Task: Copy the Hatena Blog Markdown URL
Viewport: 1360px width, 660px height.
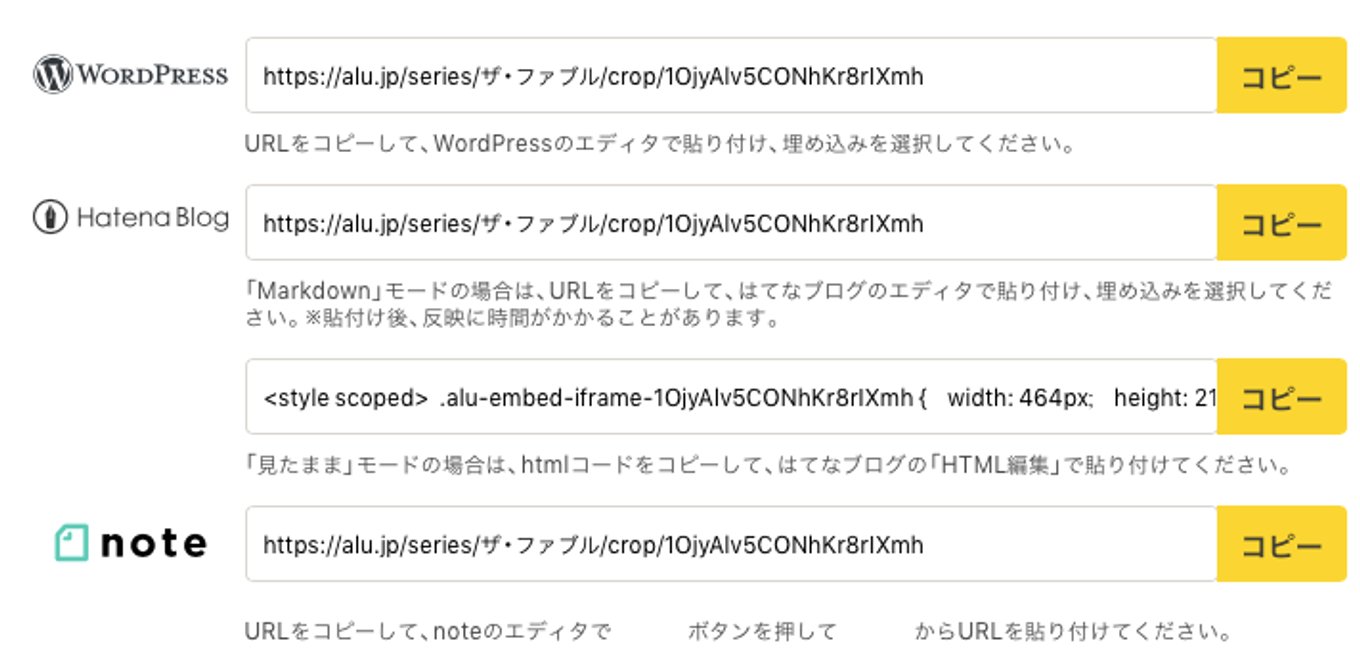Action: click(x=1282, y=222)
